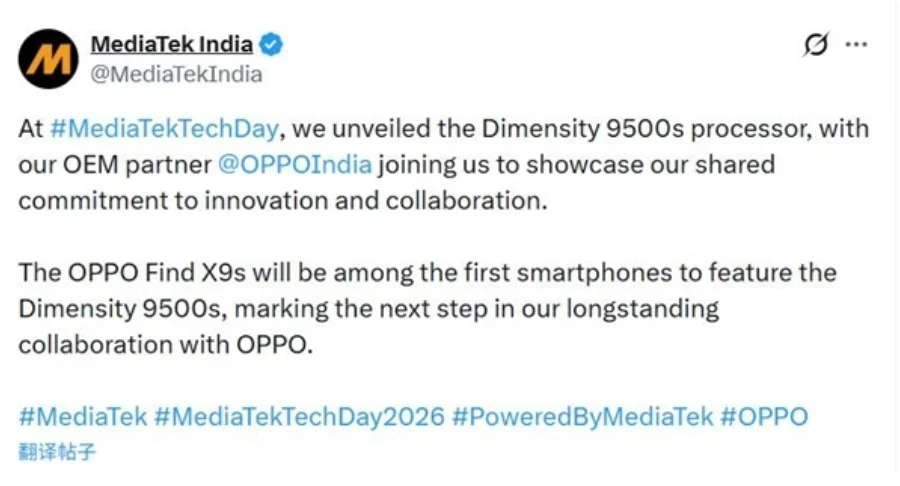Click the "our OEM partner" text

[x=114, y=163]
